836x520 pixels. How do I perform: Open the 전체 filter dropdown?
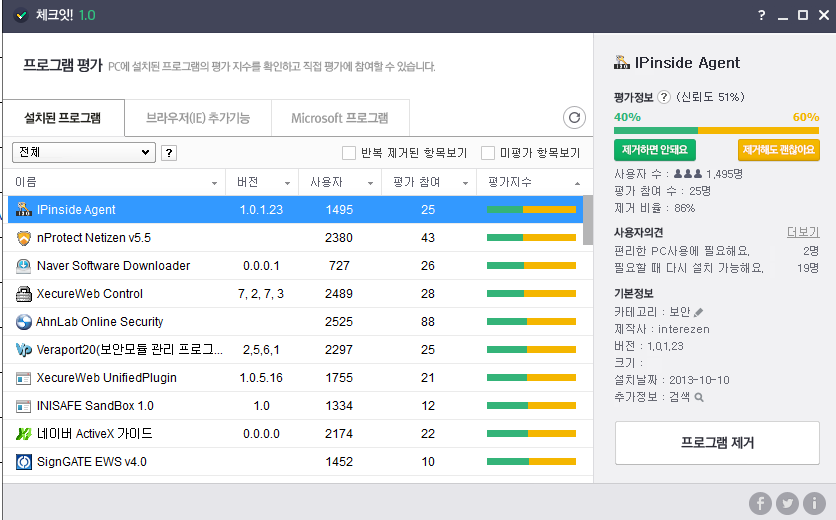click(84, 153)
